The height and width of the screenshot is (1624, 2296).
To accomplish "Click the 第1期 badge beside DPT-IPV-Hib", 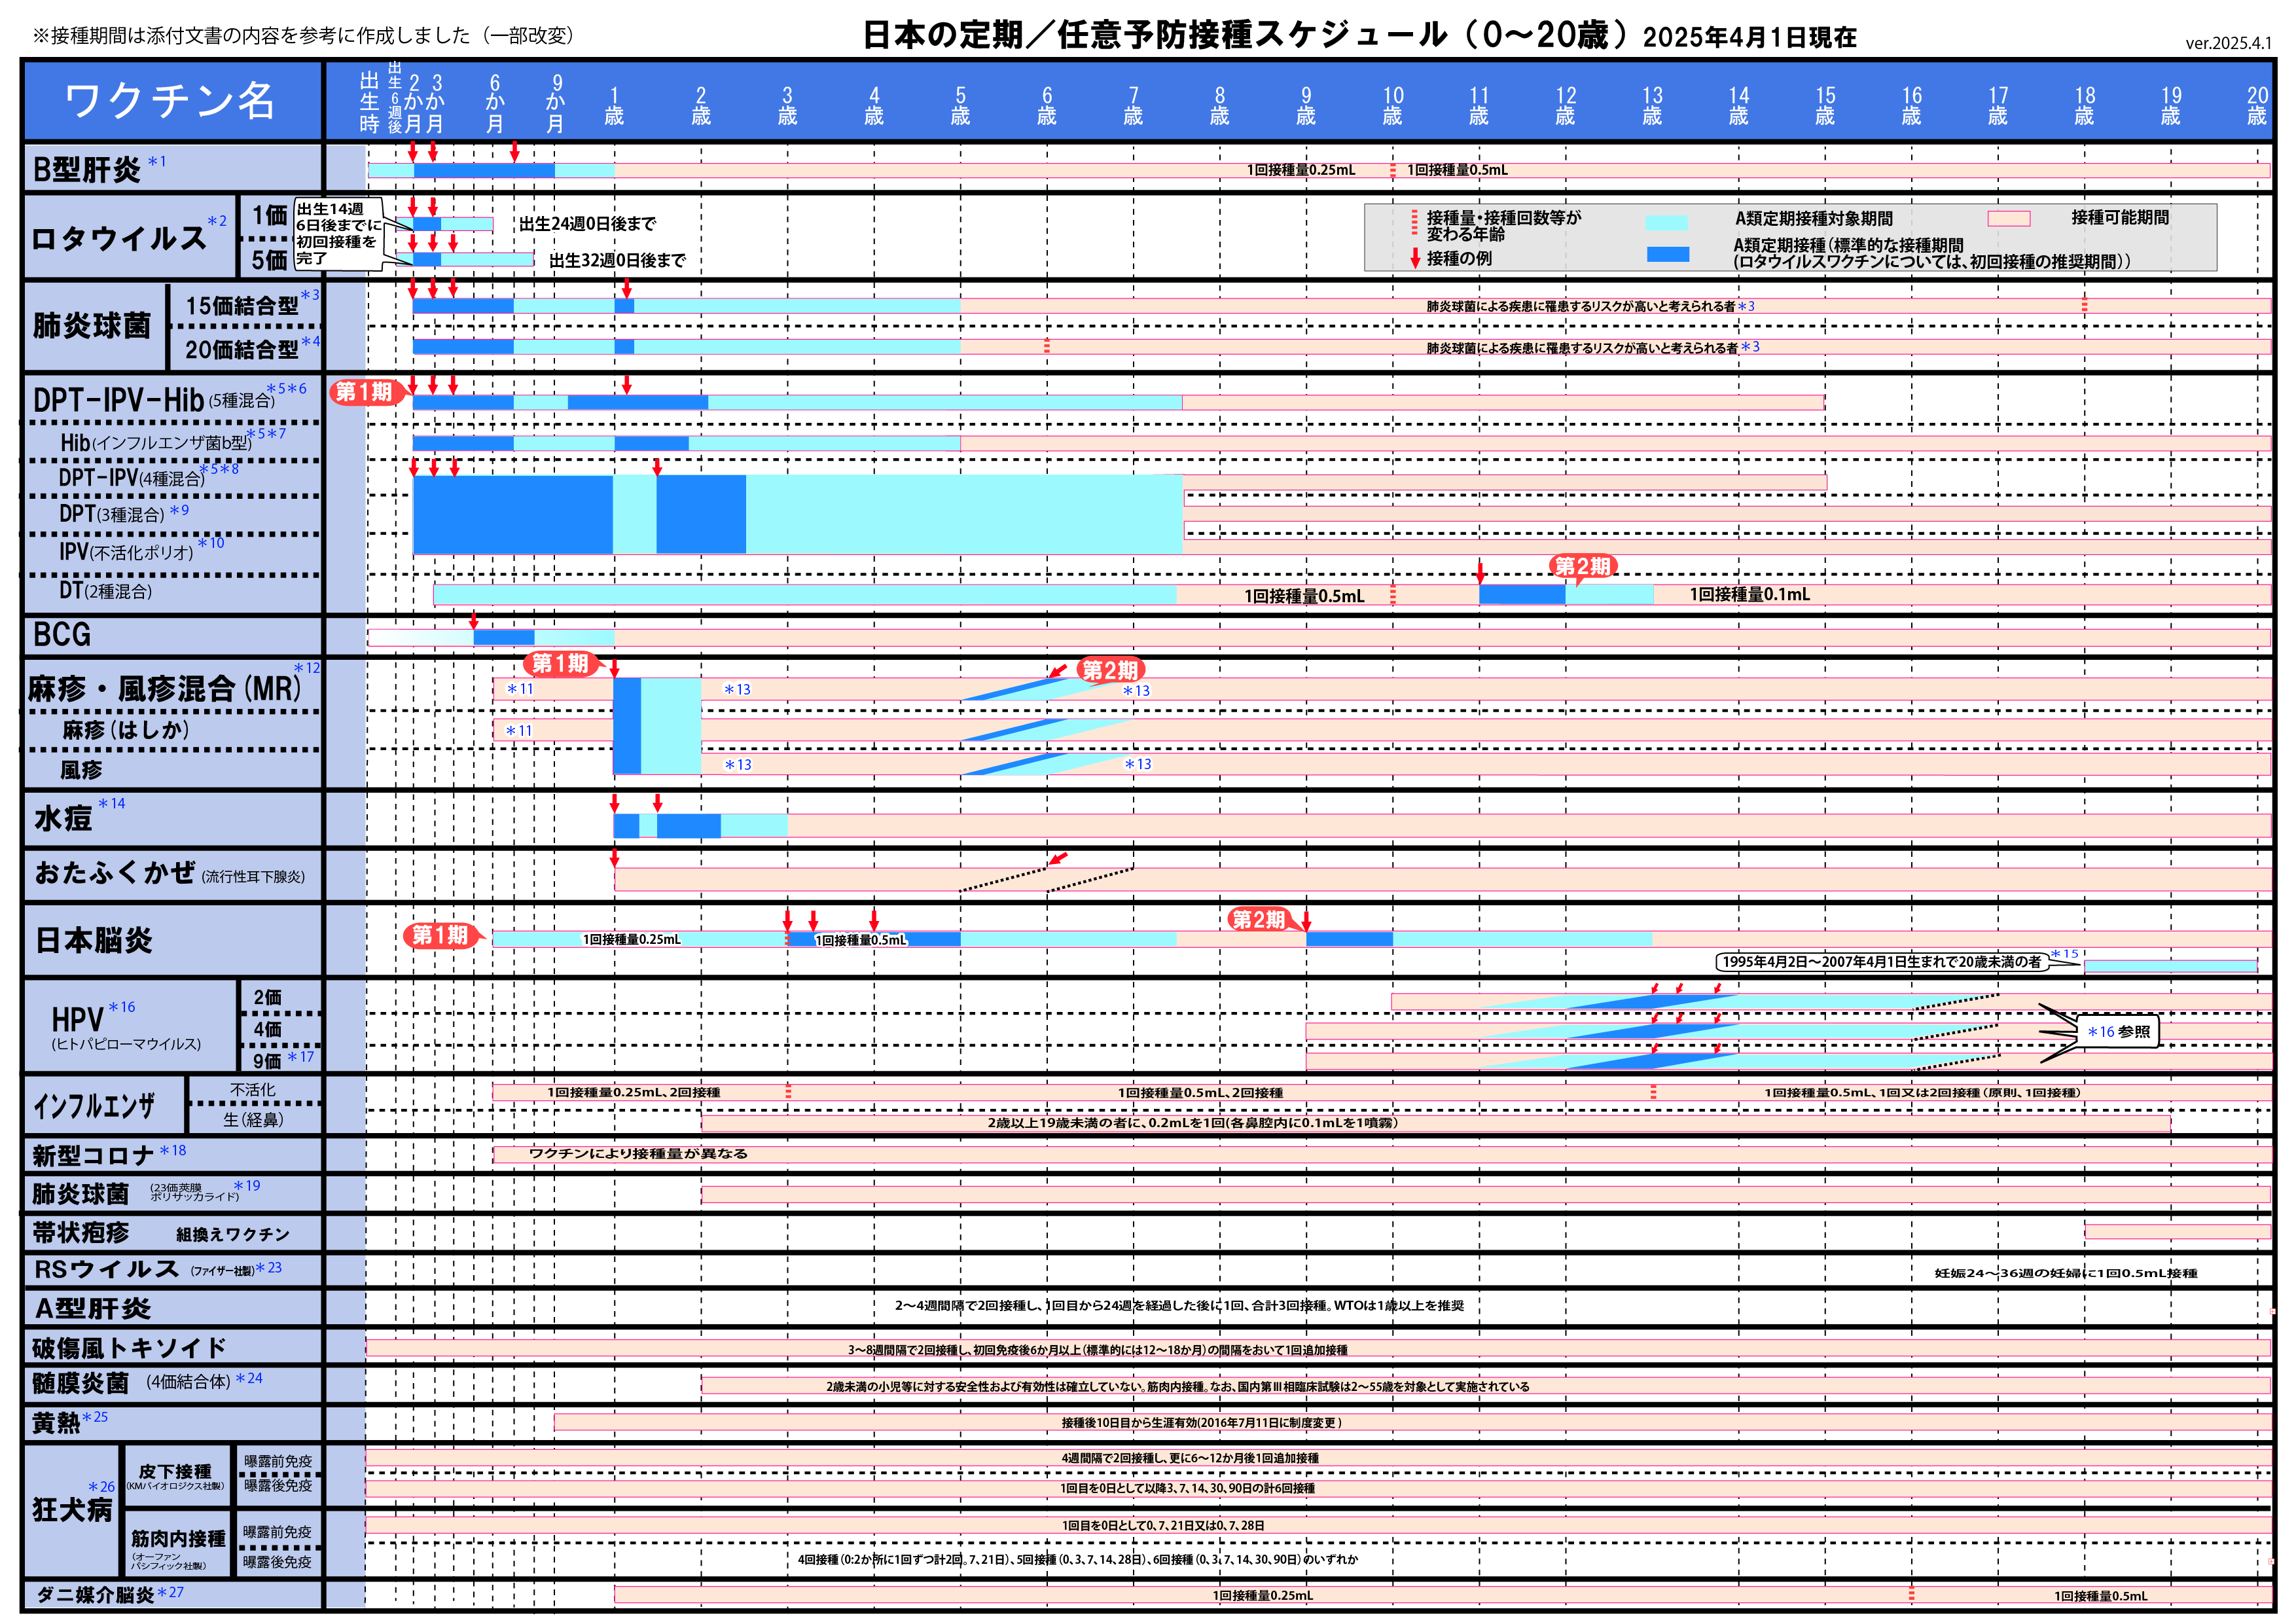I will coord(364,392).
